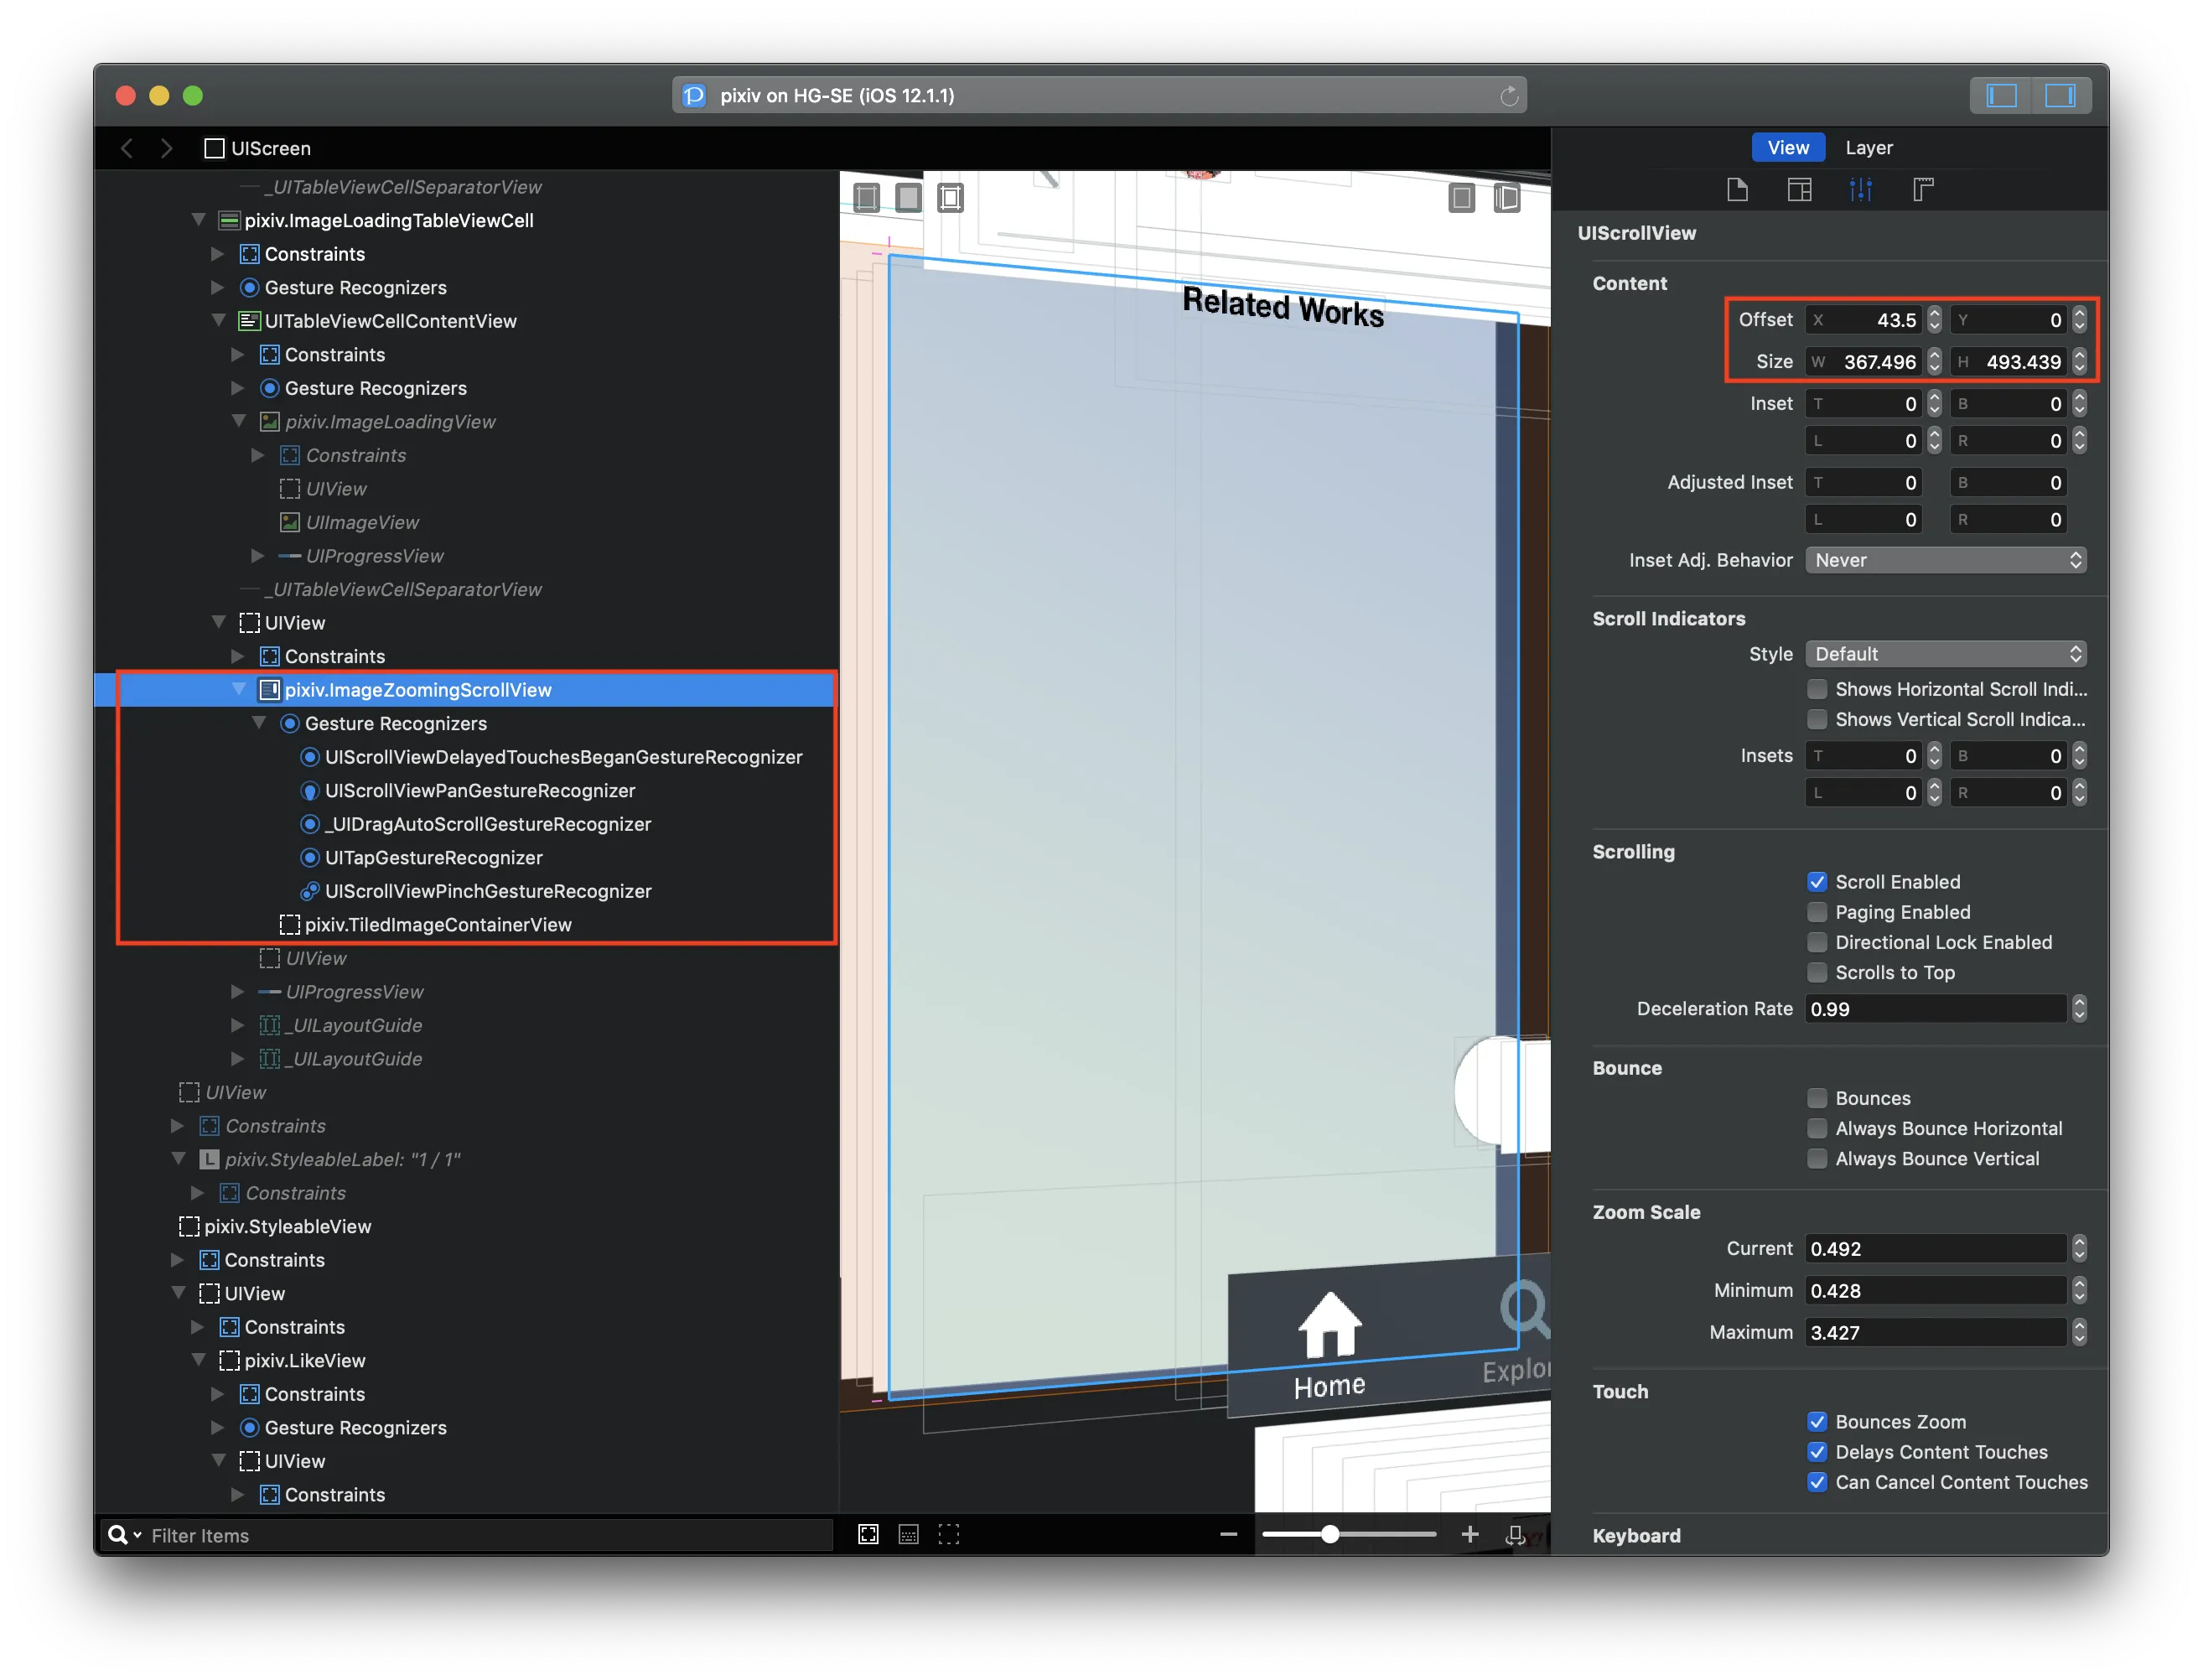The height and width of the screenshot is (1680, 2203).
Task: Open the sliders attributes inspector icon
Action: click(x=1860, y=190)
